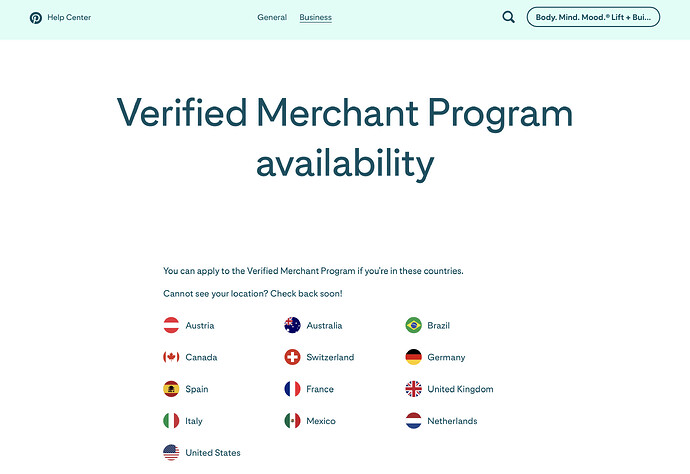The height and width of the screenshot is (474, 690).
Task: Click the United States country label
Action: [x=213, y=453]
